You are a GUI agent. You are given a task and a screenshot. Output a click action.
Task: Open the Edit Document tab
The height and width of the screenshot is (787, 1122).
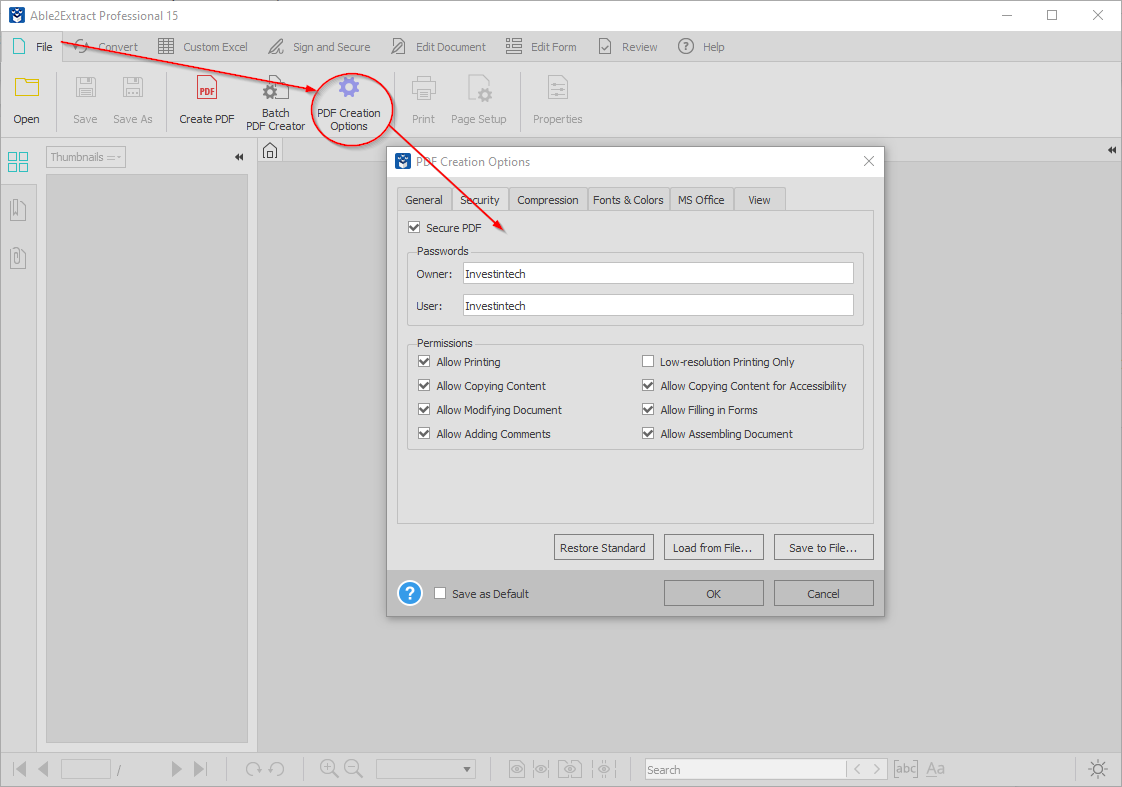[438, 47]
